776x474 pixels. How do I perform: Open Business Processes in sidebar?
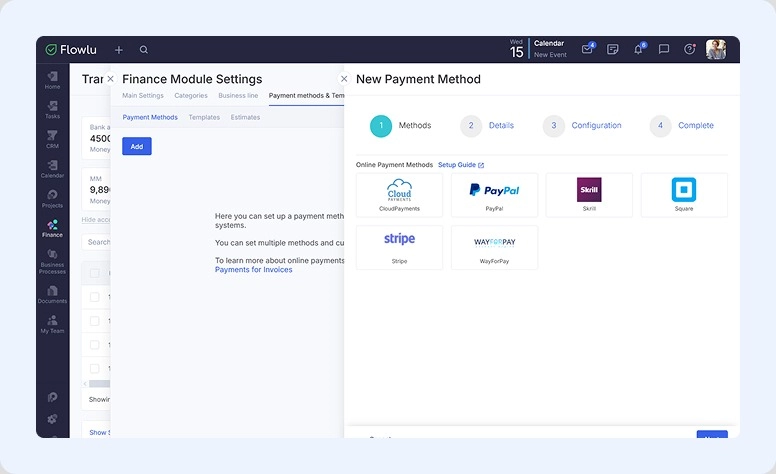(52, 262)
